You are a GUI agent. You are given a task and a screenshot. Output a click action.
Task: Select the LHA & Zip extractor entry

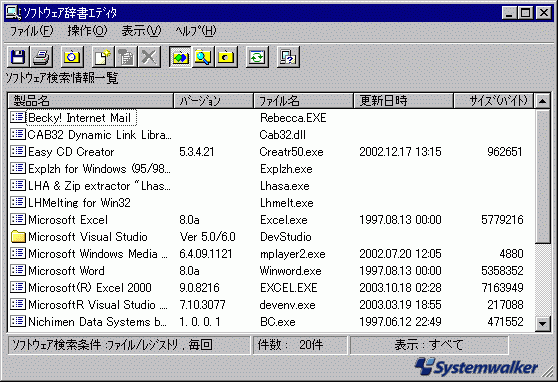(x=99, y=186)
